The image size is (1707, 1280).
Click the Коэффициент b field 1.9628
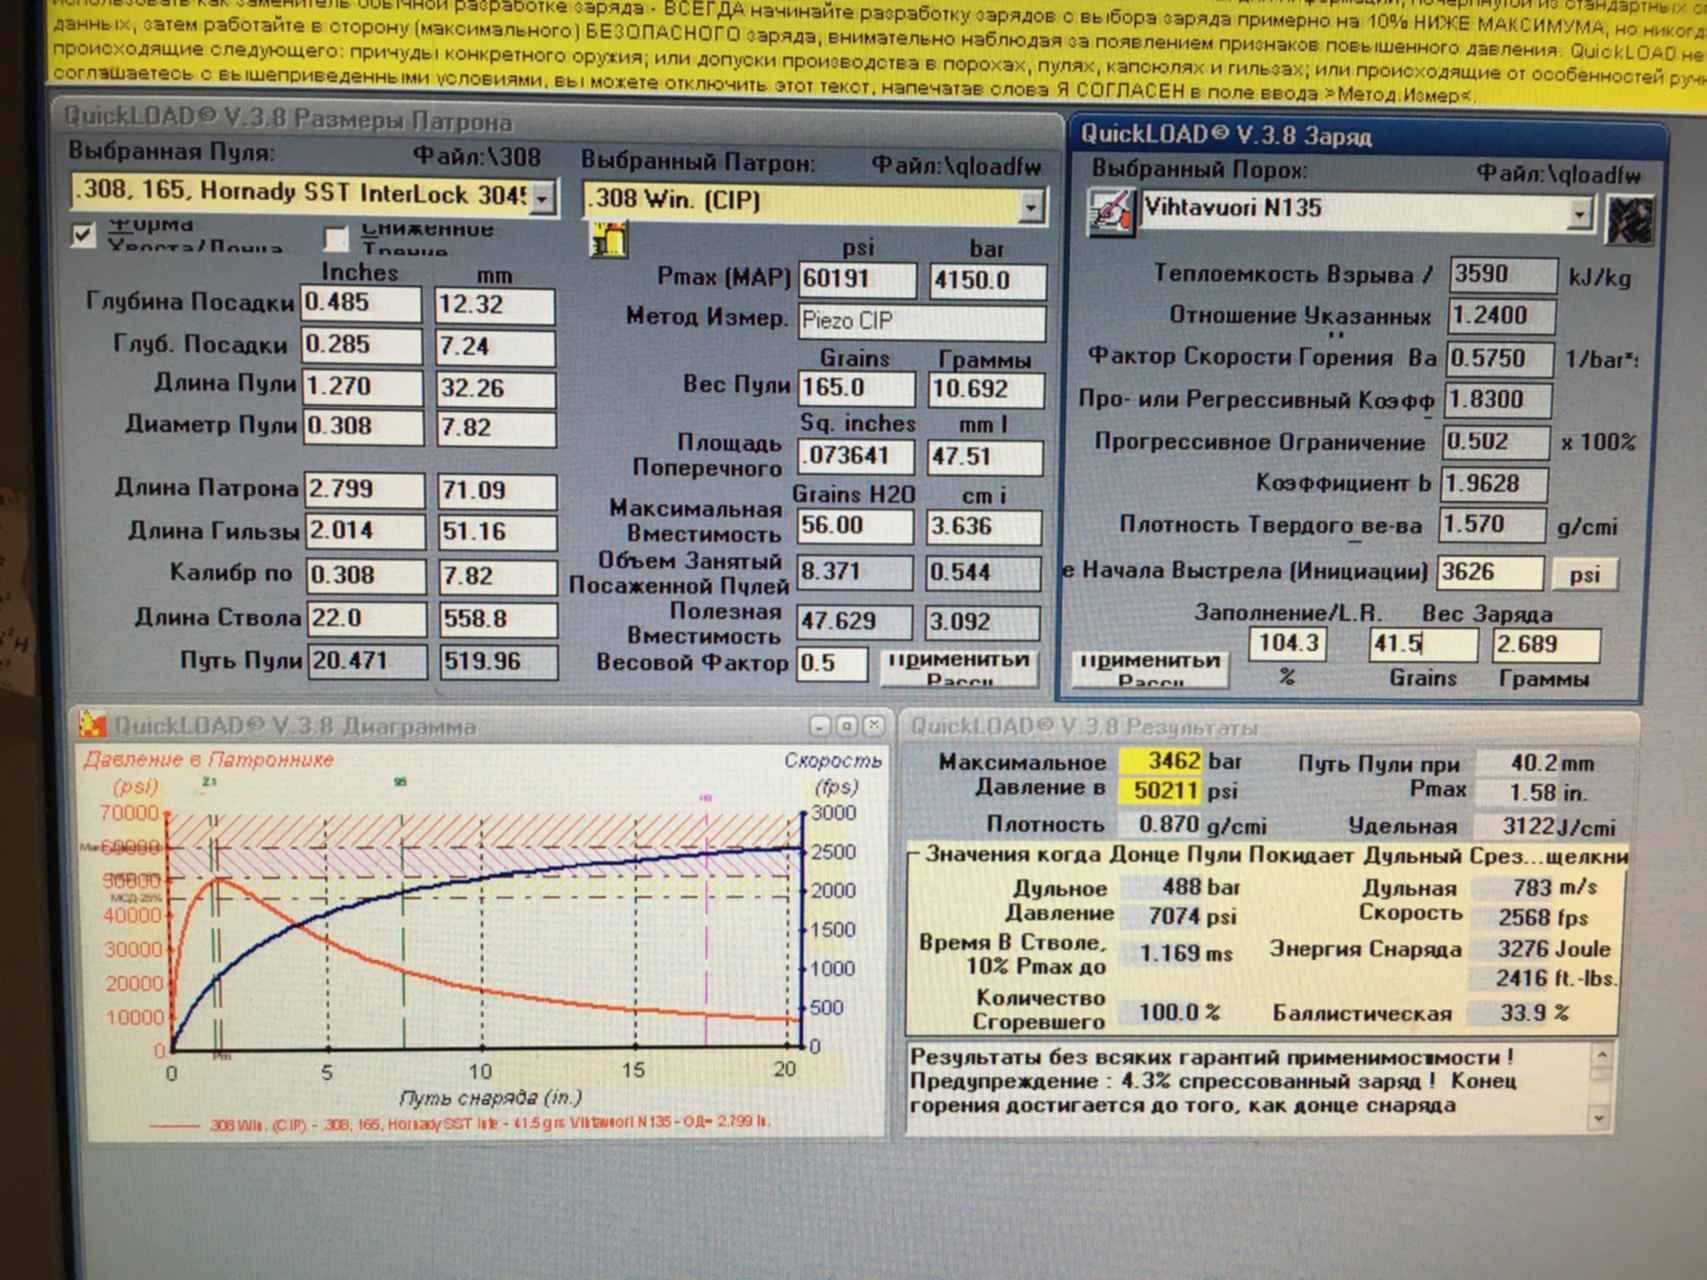1494,484
